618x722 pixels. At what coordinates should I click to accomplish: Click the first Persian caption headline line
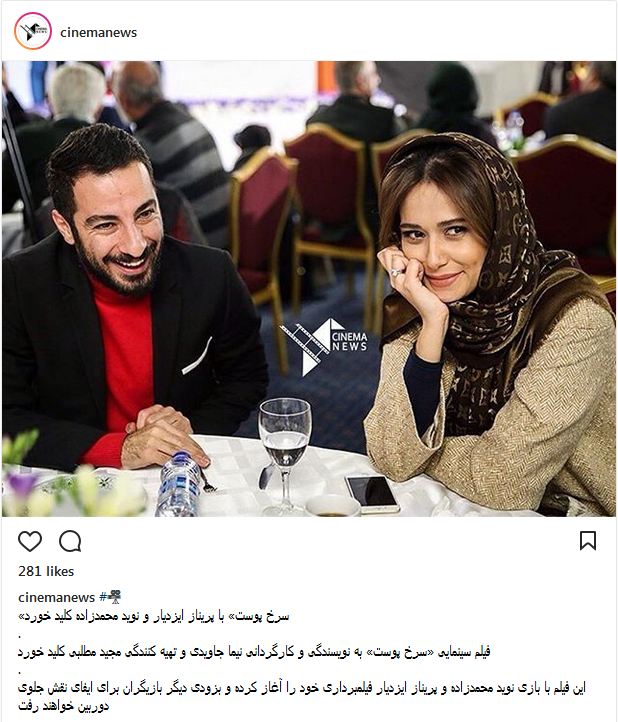click(154, 616)
